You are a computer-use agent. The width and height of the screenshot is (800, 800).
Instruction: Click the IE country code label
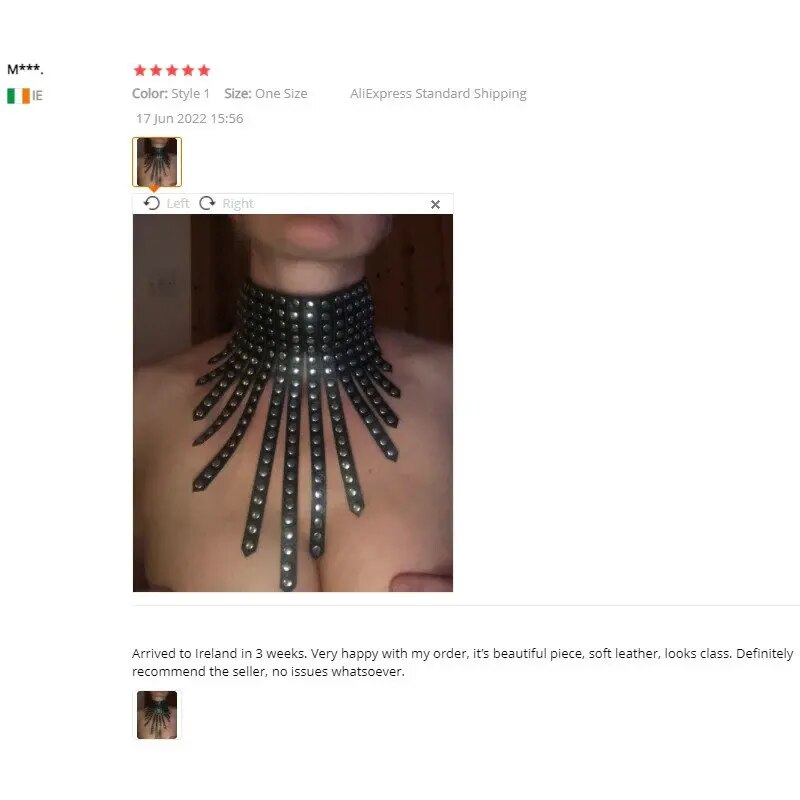[37, 96]
